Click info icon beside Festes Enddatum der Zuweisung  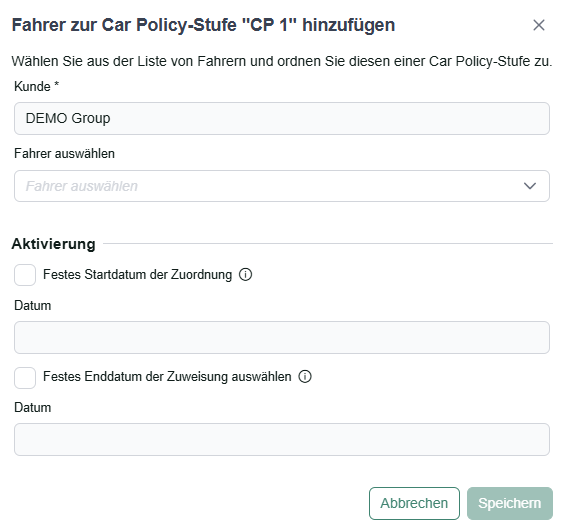305,377
